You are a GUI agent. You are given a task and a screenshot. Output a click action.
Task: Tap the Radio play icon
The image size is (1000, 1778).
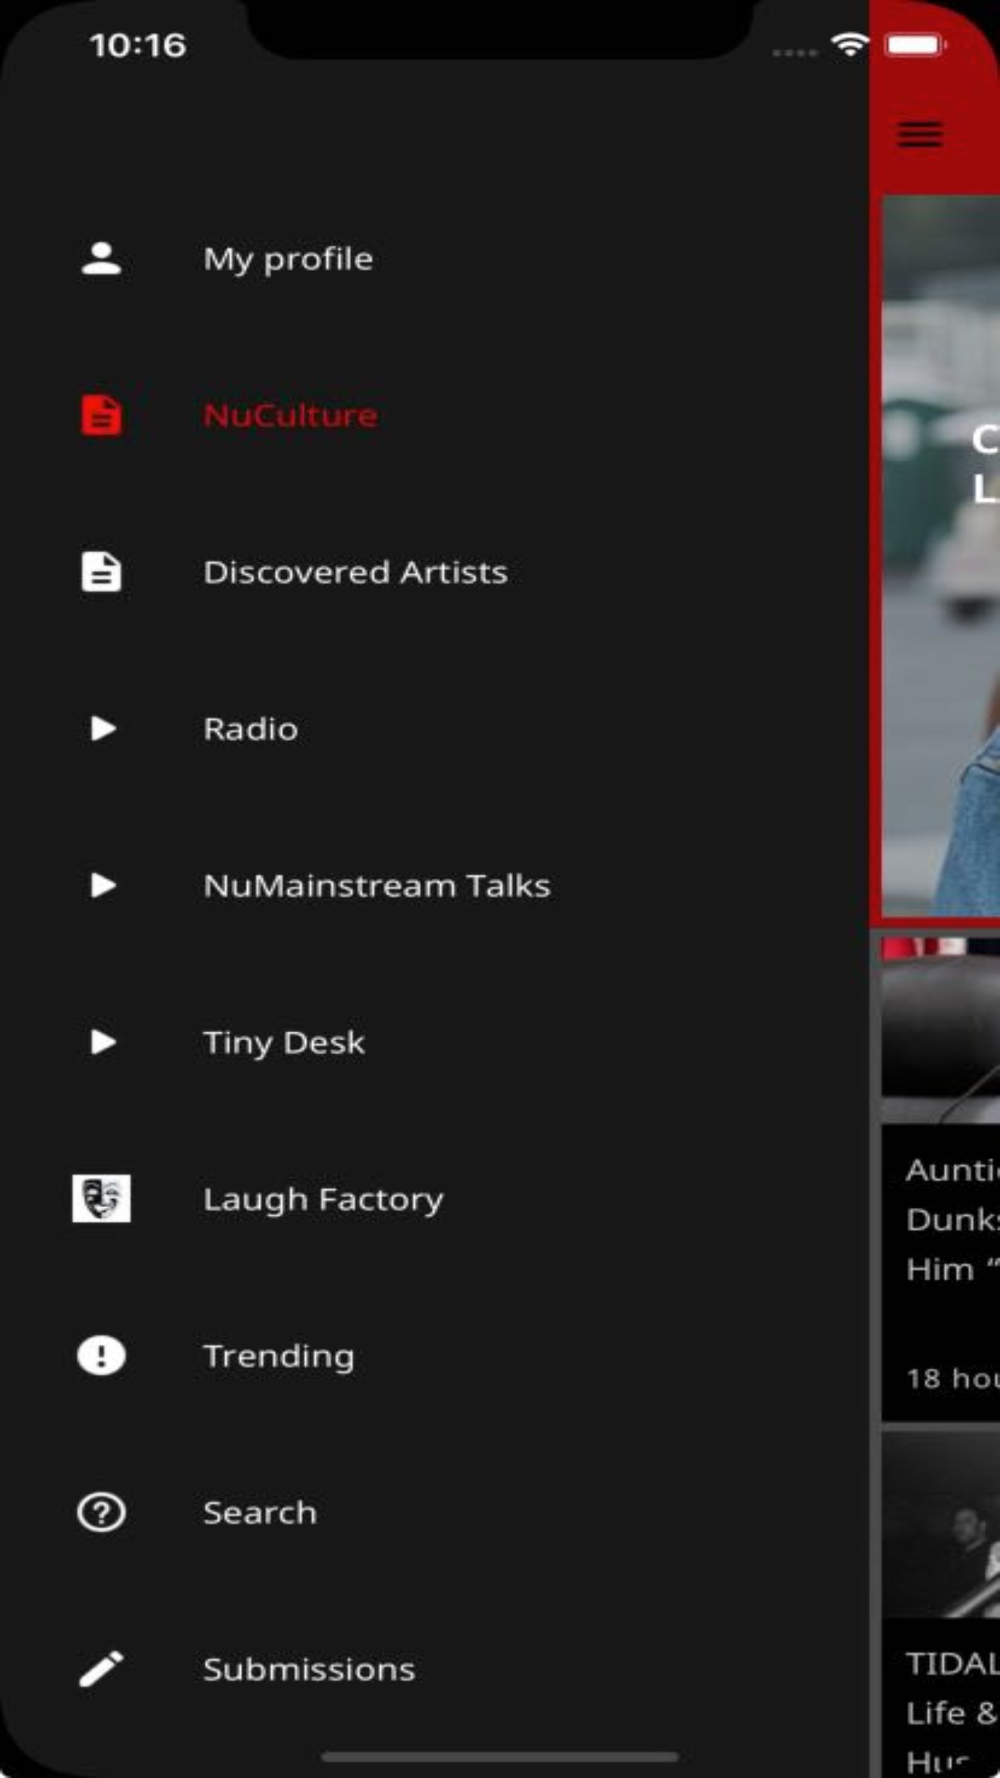tap(103, 728)
